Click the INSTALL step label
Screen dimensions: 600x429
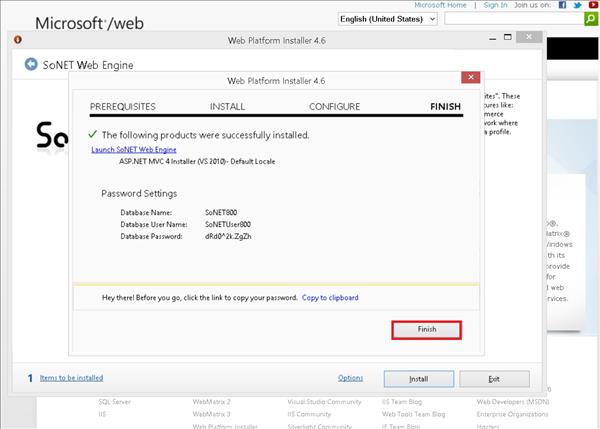click(x=227, y=107)
